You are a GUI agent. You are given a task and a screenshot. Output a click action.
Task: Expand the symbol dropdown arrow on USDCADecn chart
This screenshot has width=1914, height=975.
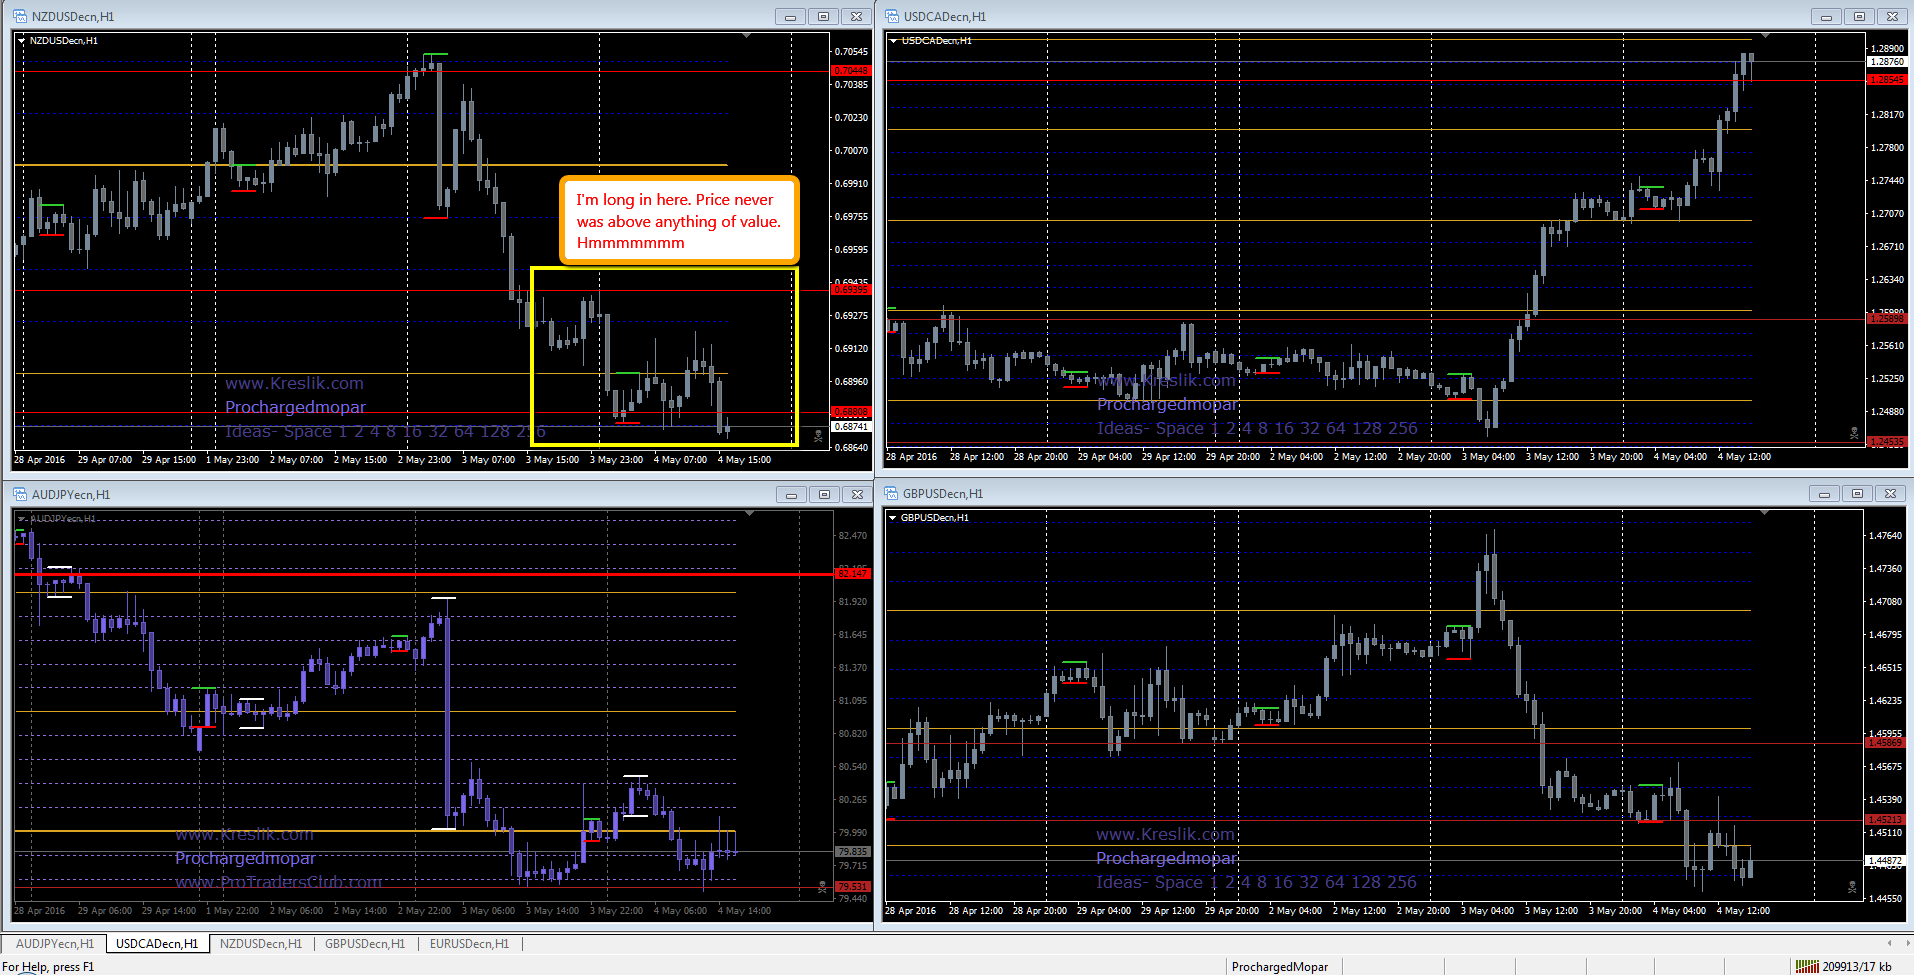click(895, 41)
